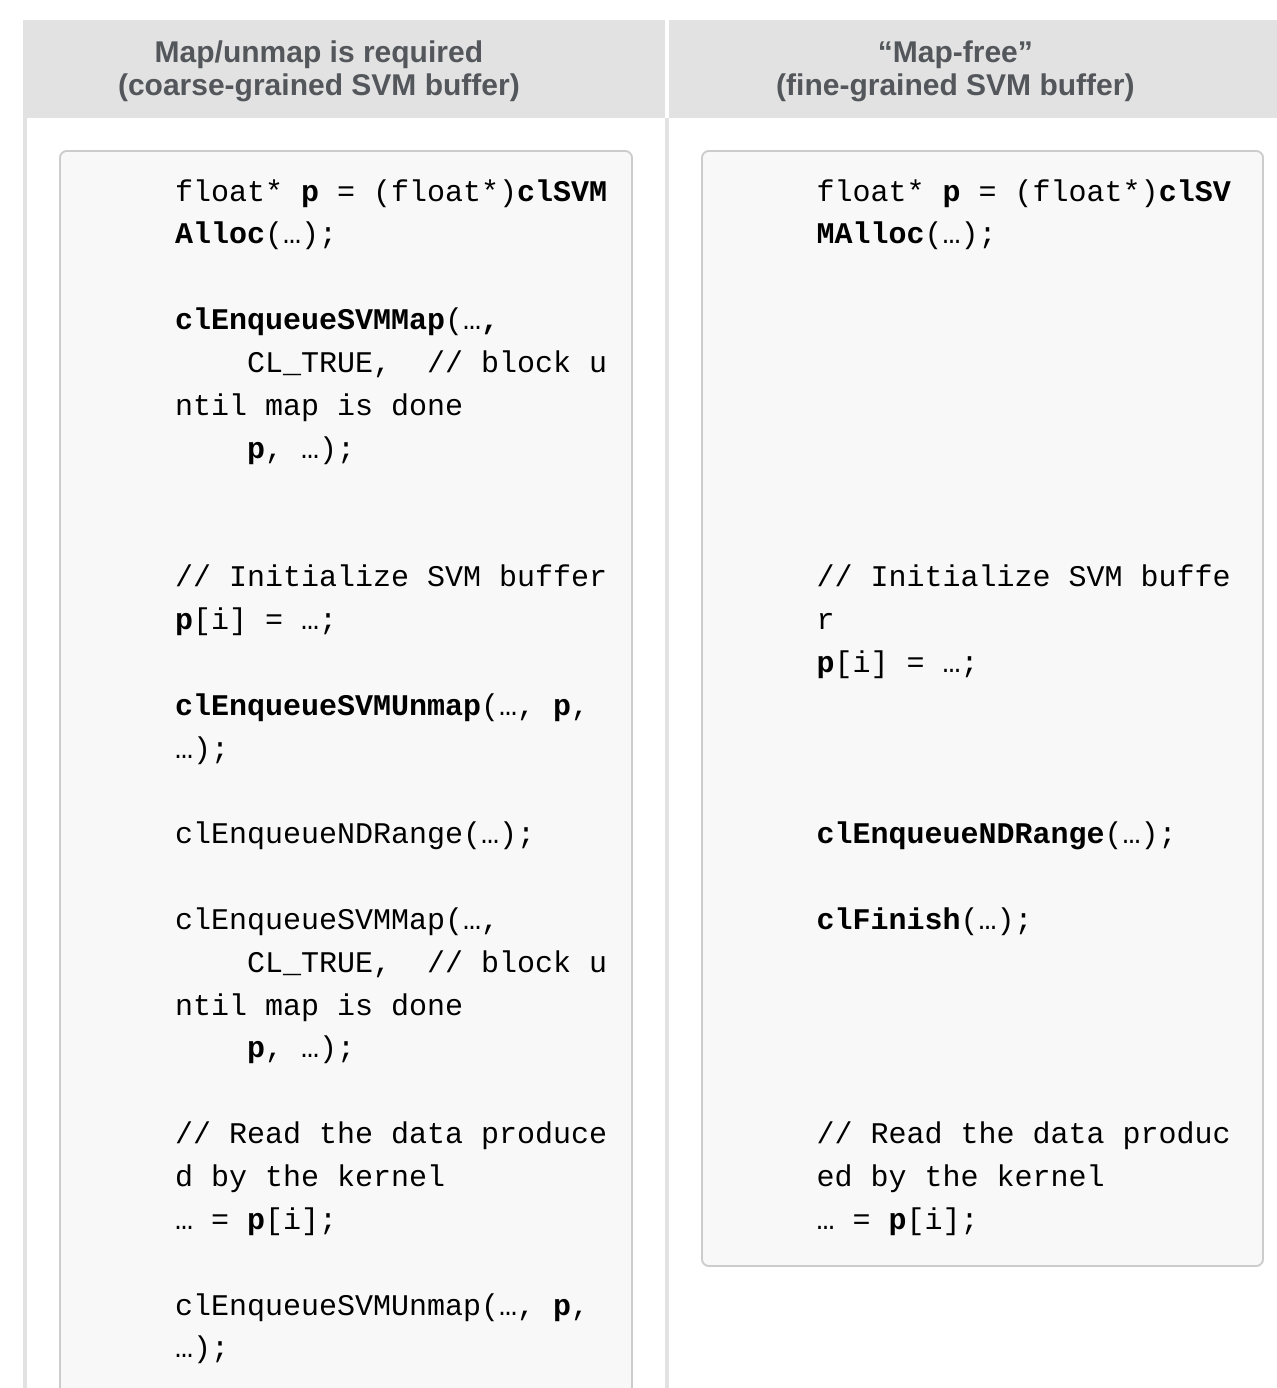1277x1388 pixels.
Task: Click "float* p" declaration in Map-free code
Action: pyautogui.click(x=888, y=192)
